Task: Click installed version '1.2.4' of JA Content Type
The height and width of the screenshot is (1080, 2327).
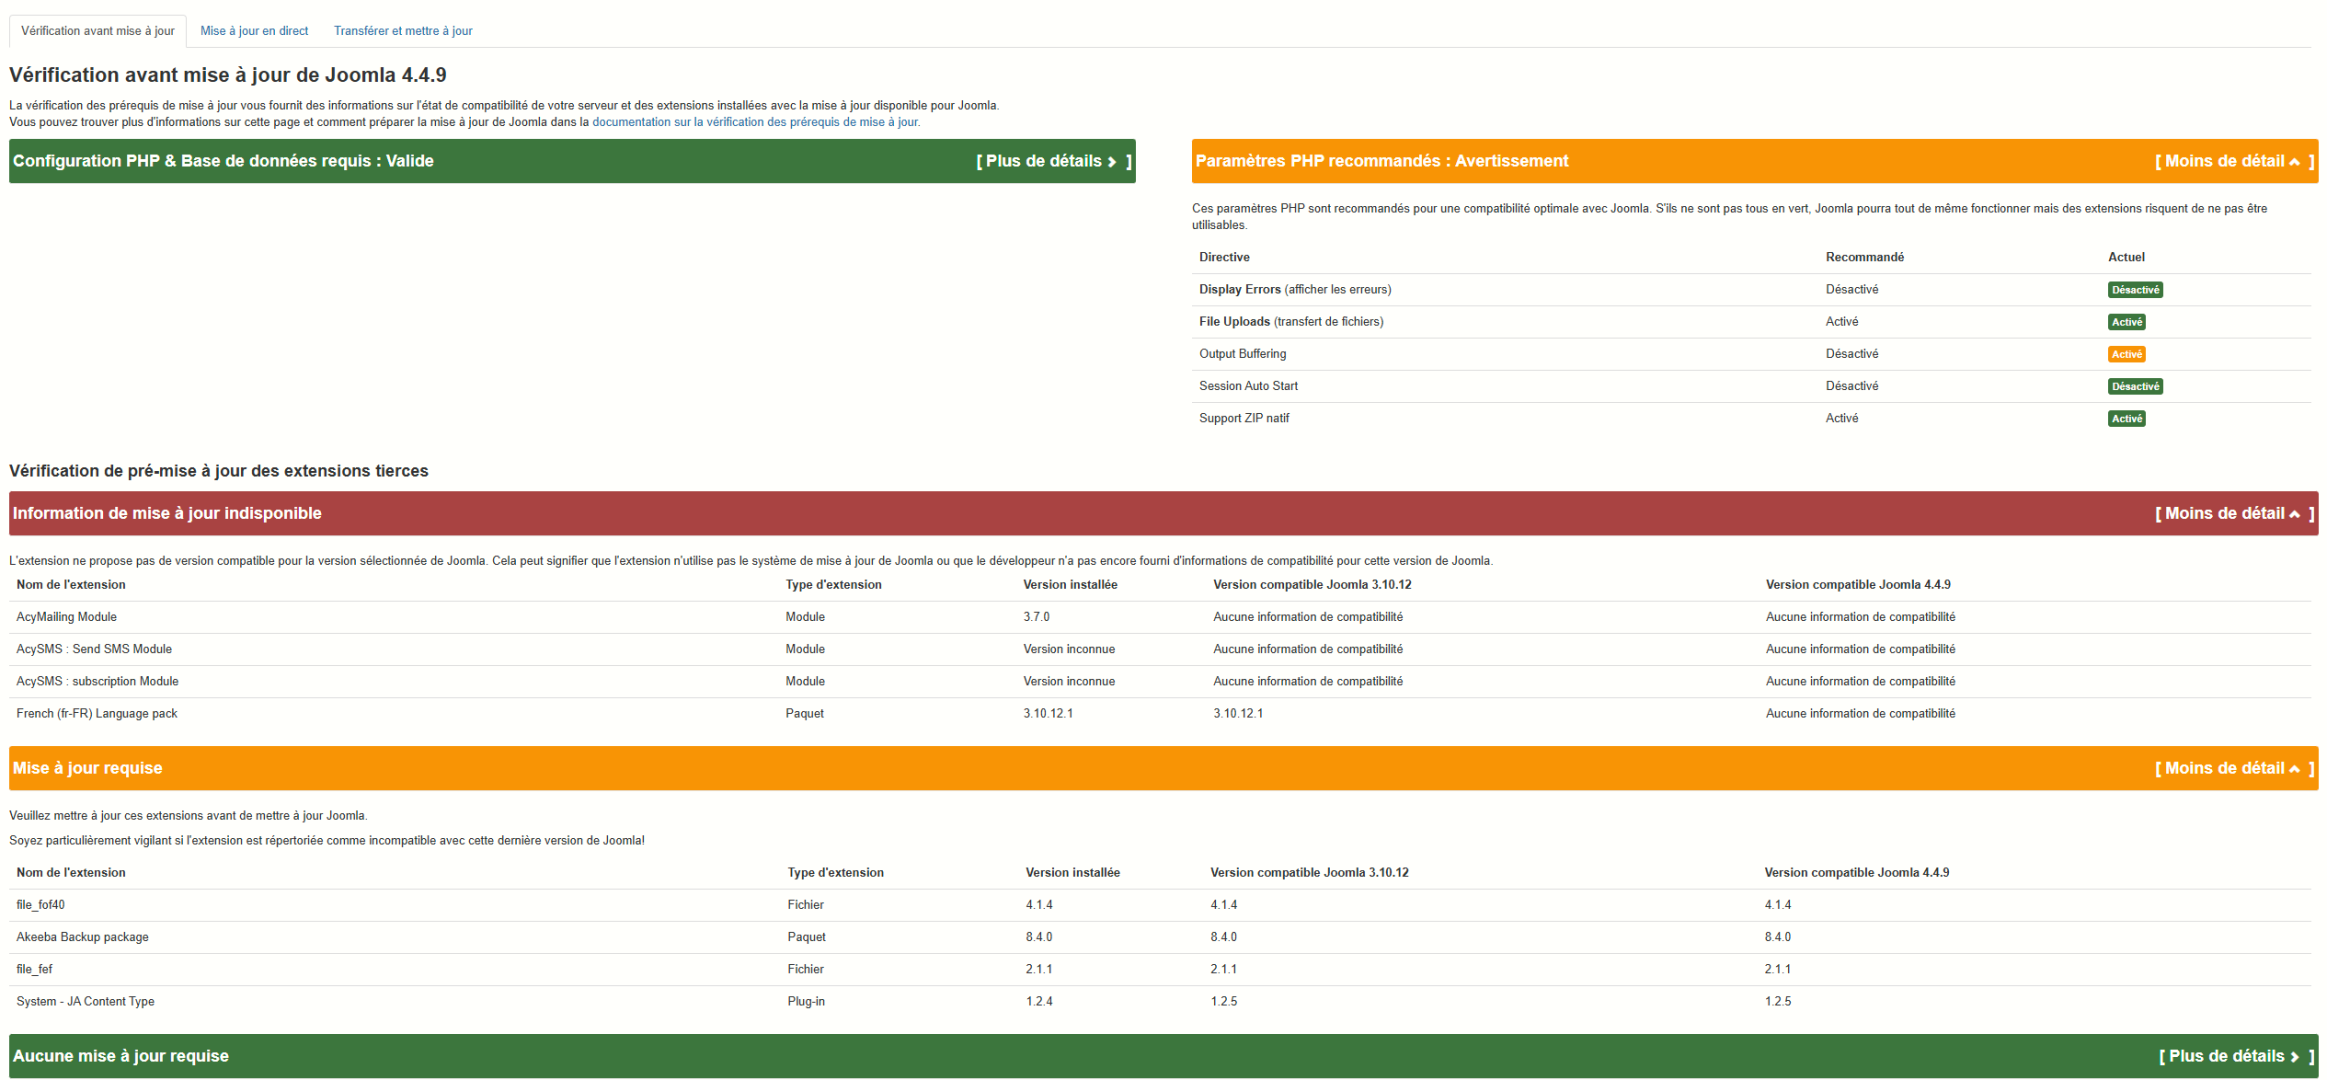Action: pos(1039,1001)
